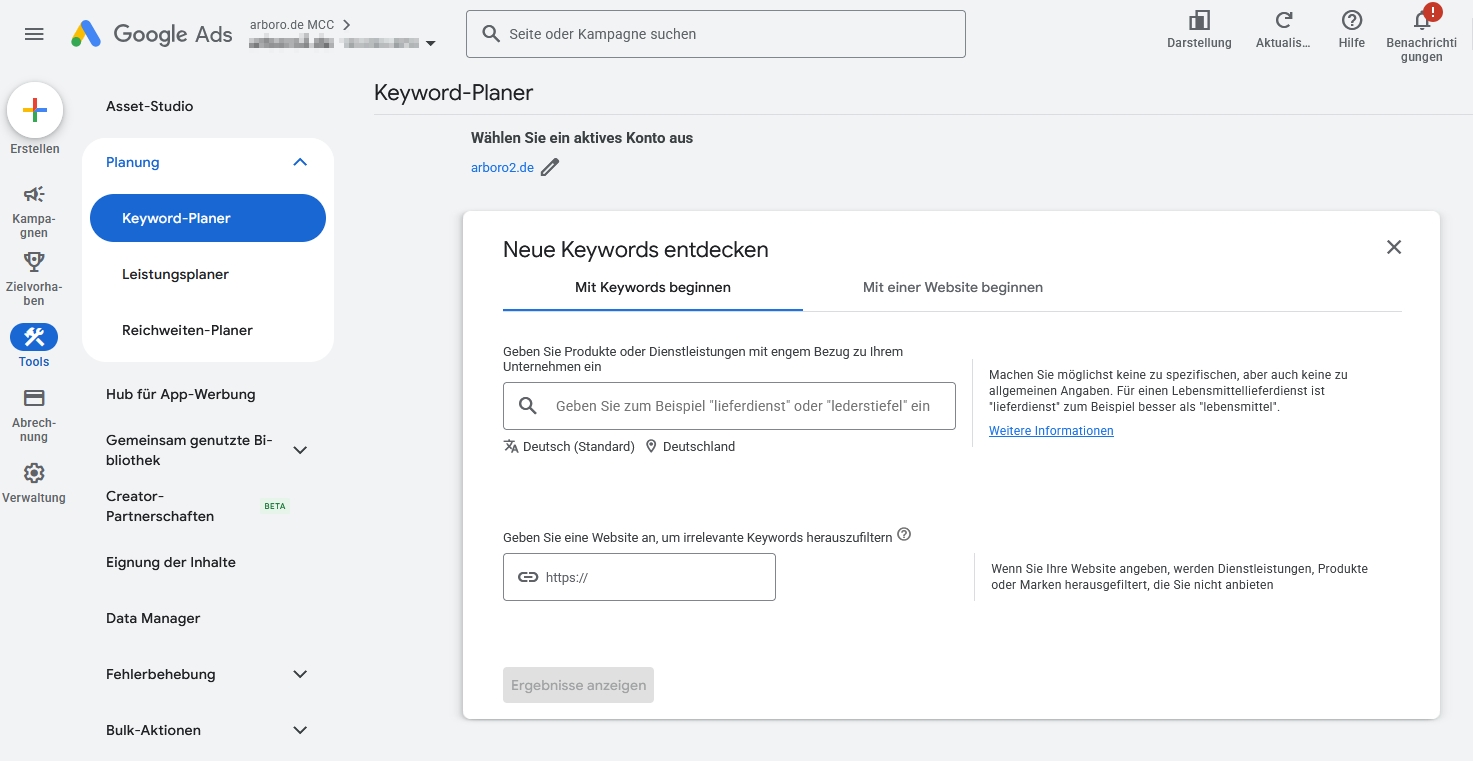Collapse the Planung section chevron
The width and height of the screenshot is (1473, 761).
pyautogui.click(x=300, y=162)
